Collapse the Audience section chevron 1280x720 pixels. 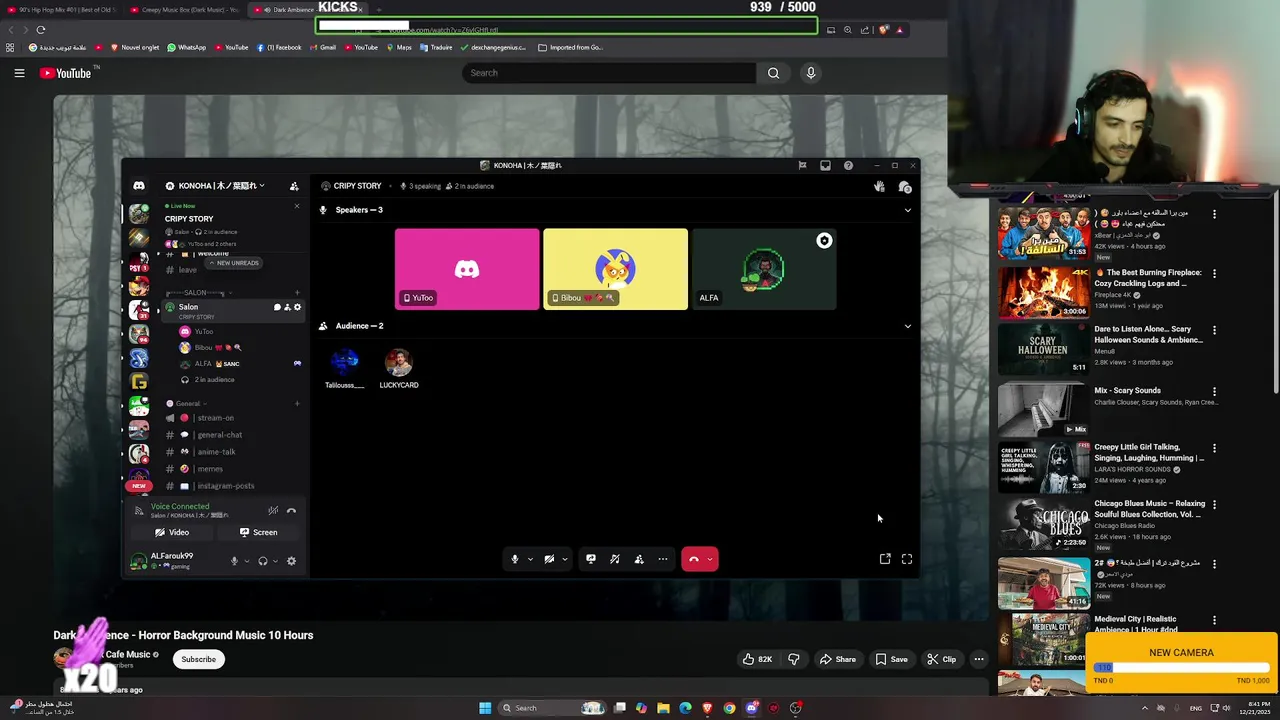tap(907, 326)
